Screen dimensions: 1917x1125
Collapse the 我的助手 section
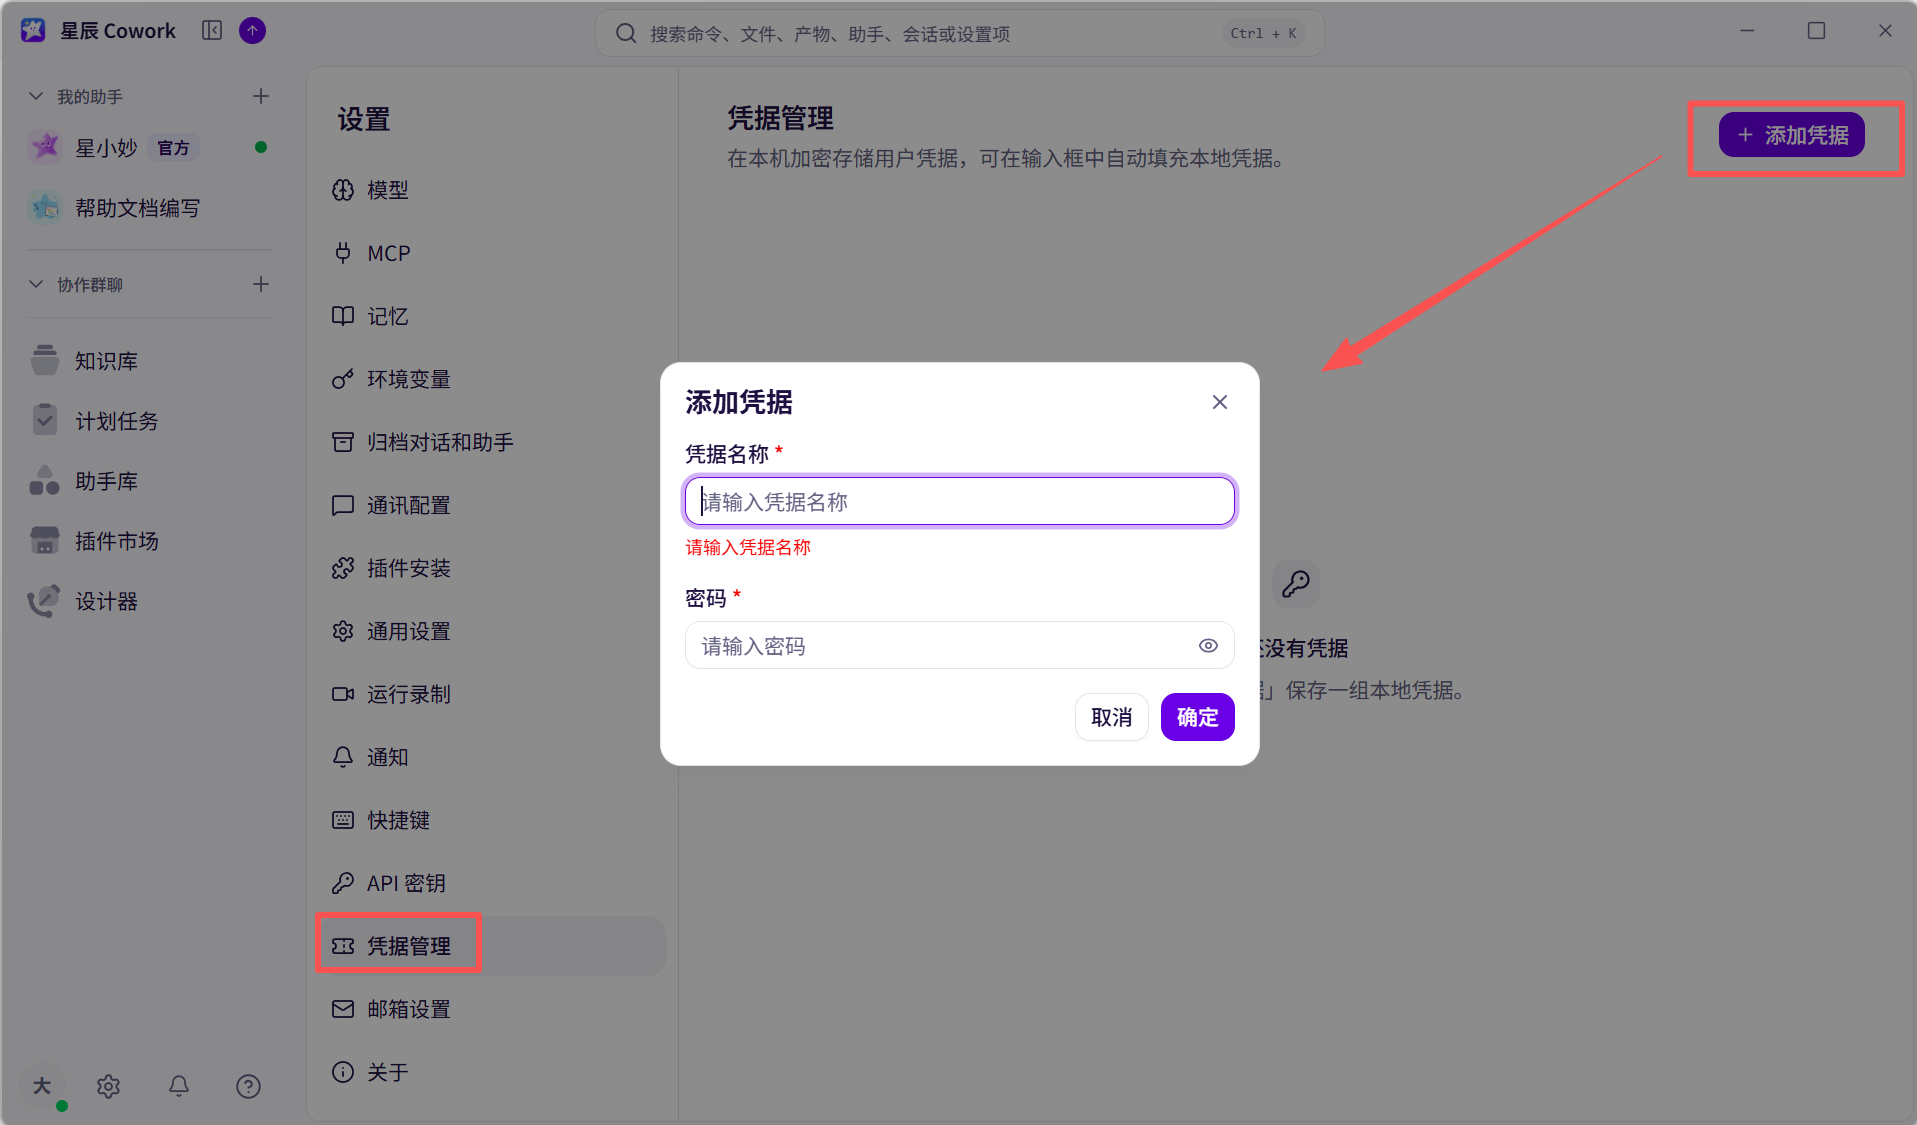(x=37, y=96)
